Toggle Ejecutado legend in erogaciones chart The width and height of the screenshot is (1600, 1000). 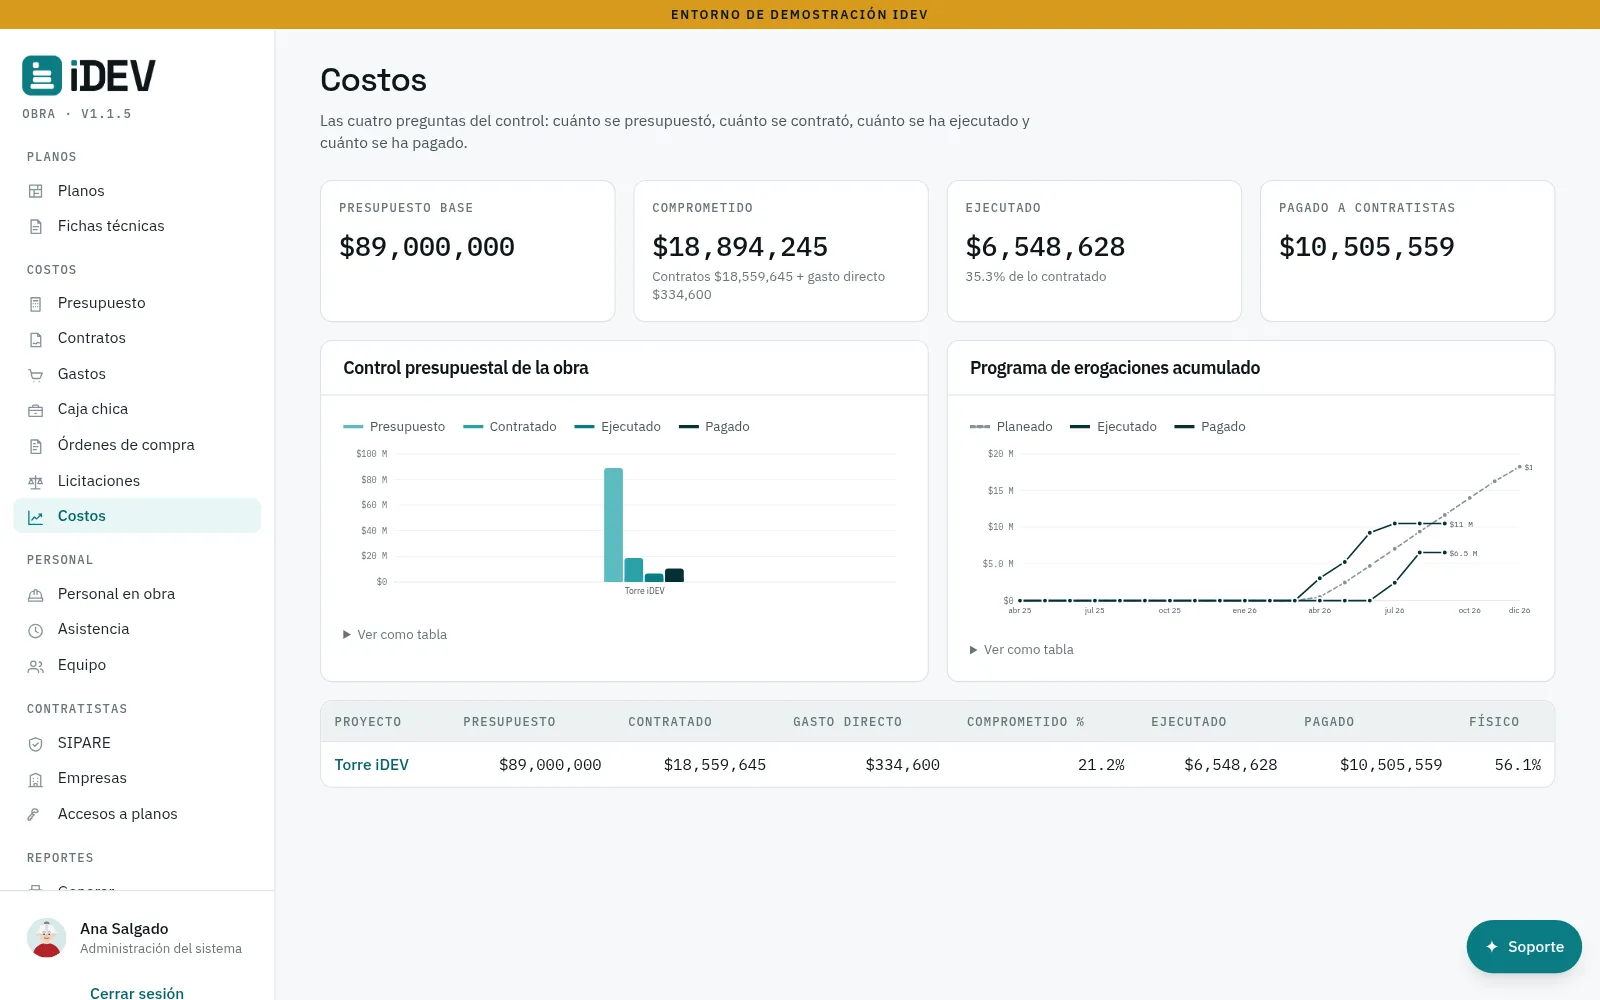1113,427
